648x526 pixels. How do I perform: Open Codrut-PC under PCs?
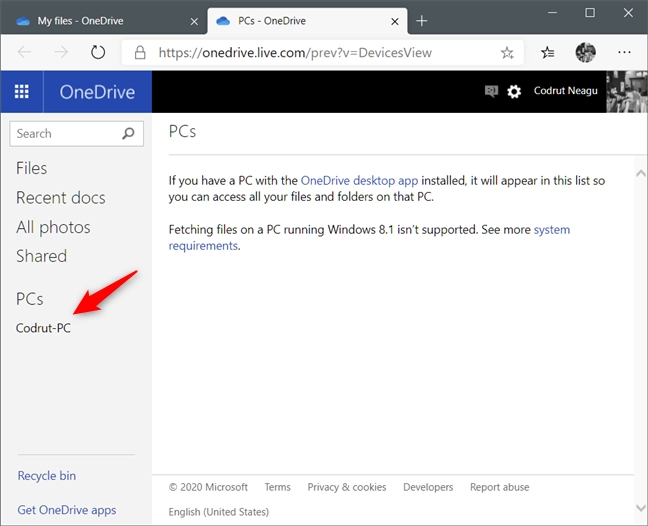coord(43,328)
